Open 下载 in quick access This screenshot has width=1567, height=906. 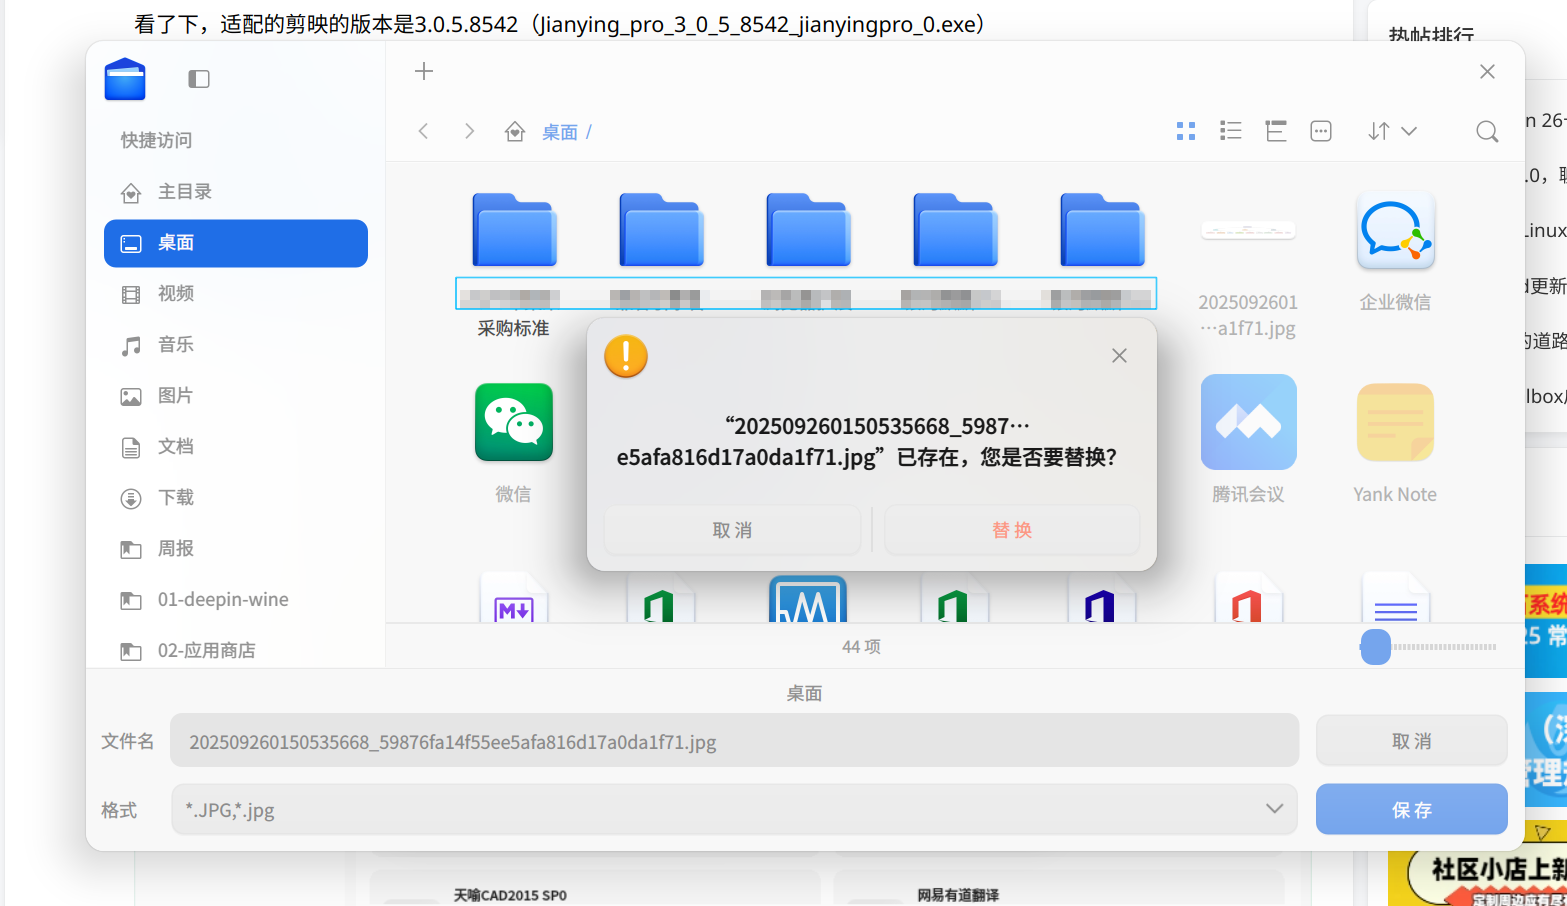tap(236, 498)
